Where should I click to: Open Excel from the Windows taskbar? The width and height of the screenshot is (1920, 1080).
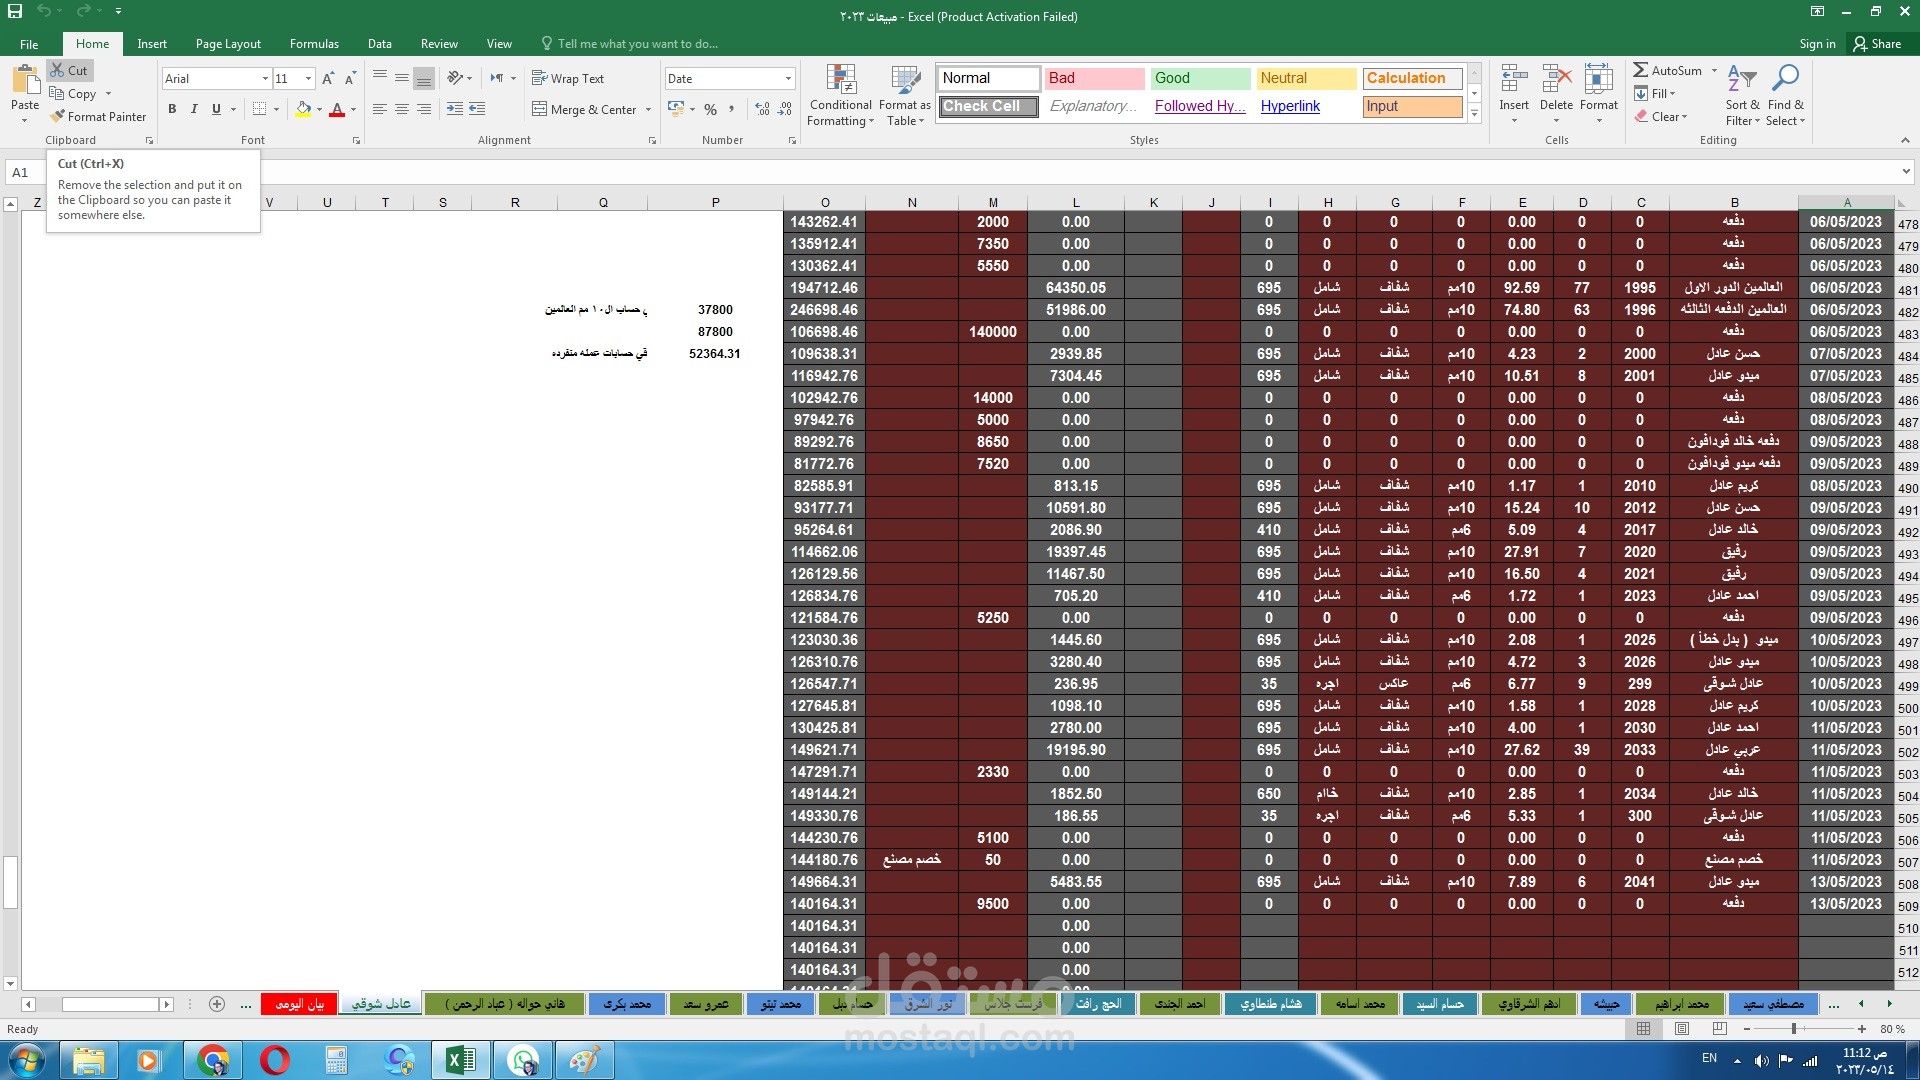click(x=461, y=1060)
